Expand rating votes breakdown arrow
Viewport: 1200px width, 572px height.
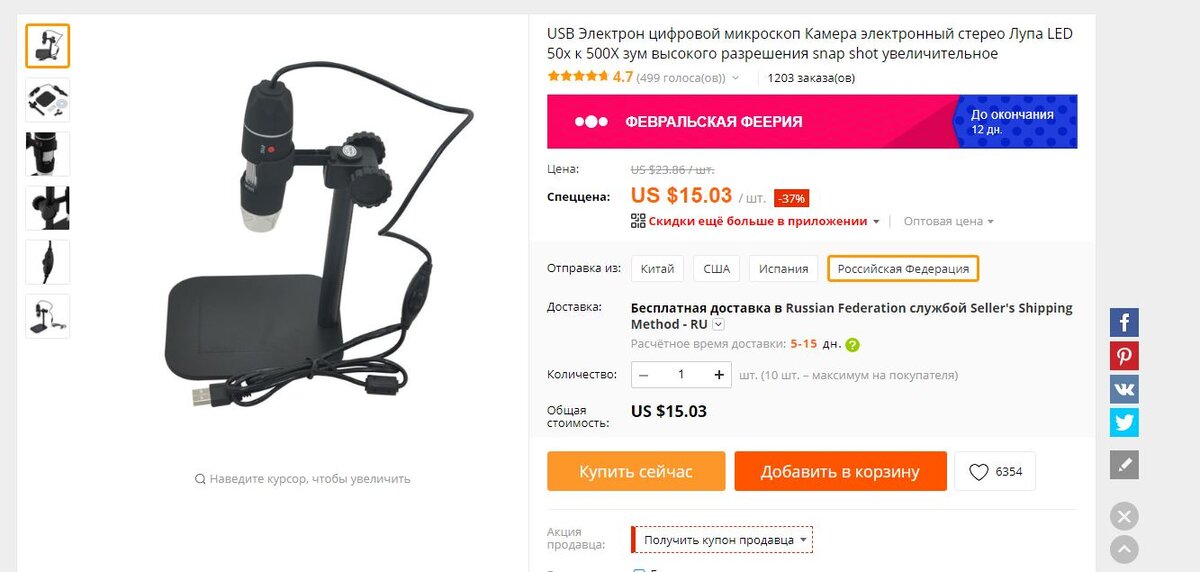coord(736,78)
